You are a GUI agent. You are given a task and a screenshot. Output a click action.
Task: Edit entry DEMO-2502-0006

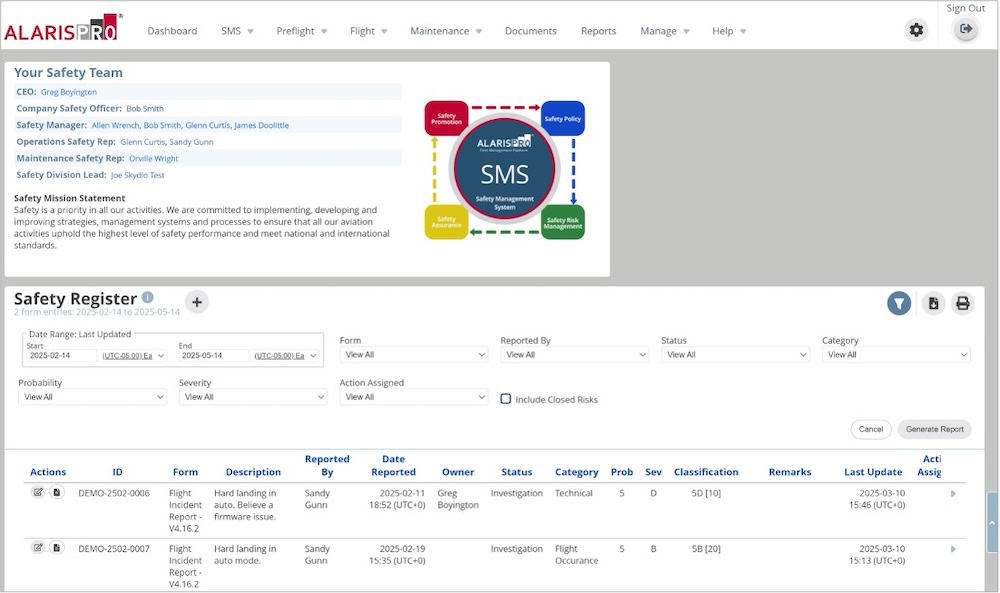coord(38,492)
